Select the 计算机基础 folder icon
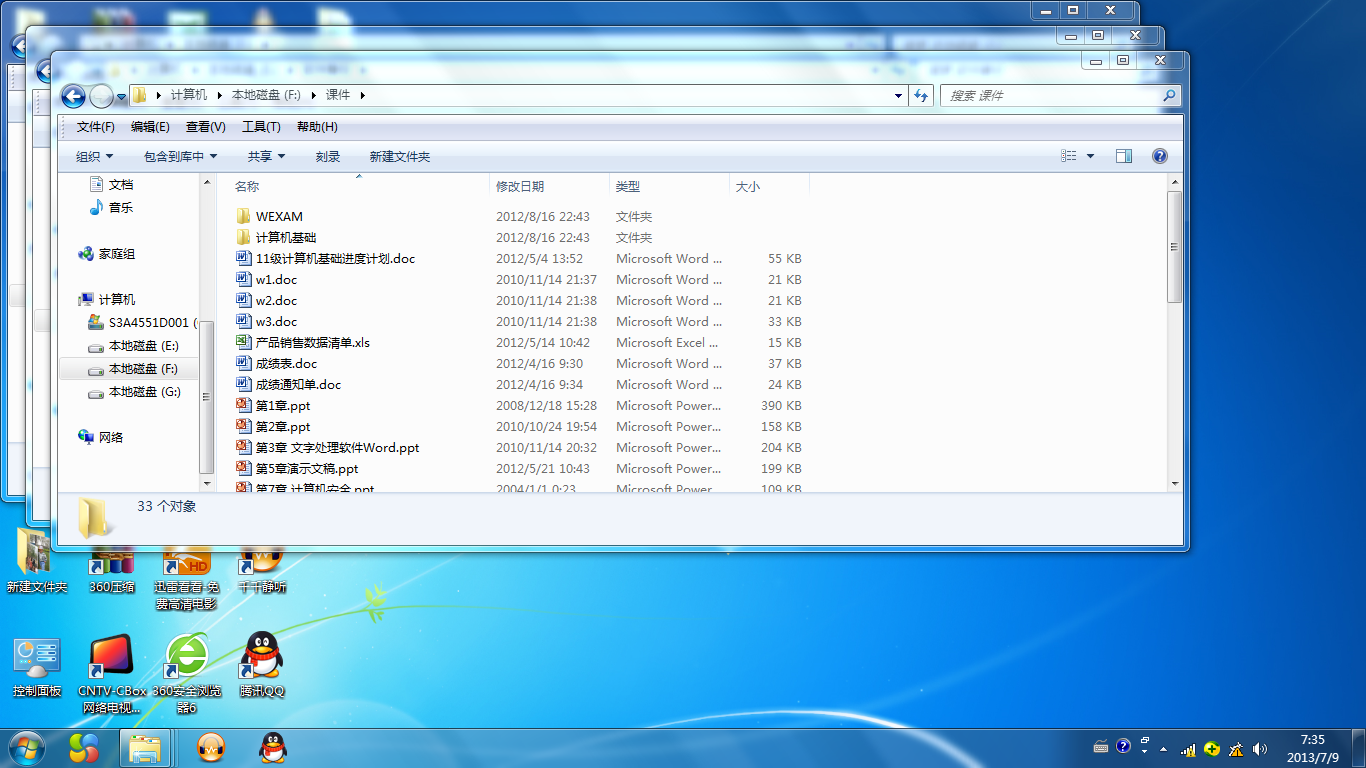This screenshot has height=768, width=1366. click(x=243, y=237)
